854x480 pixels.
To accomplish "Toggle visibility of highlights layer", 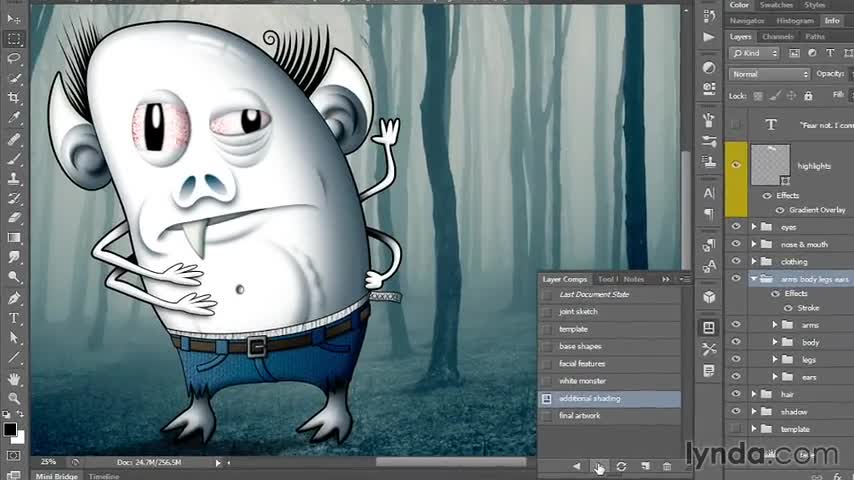I will (736, 165).
